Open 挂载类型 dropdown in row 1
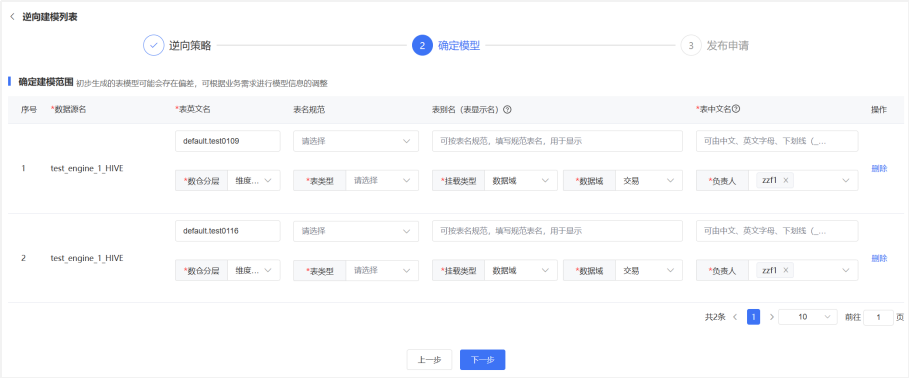This screenshot has height=378, width=909. coord(521,180)
